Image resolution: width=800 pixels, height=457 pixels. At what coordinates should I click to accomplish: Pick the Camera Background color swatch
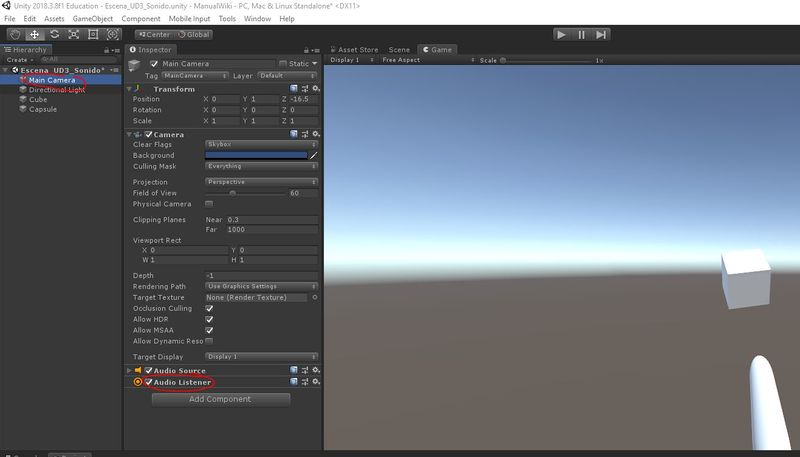(x=256, y=156)
